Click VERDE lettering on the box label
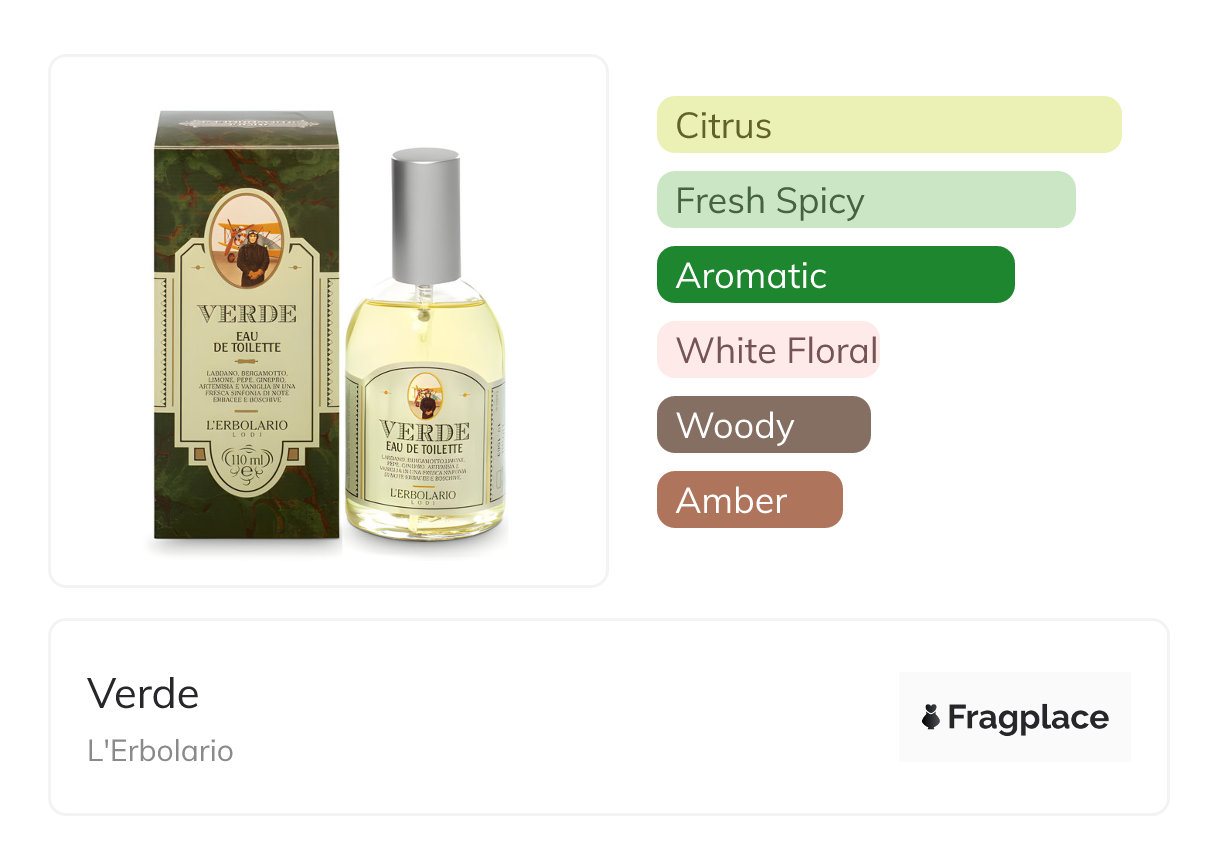The height and width of the screenshot is (864, 1218). point(247,314)
